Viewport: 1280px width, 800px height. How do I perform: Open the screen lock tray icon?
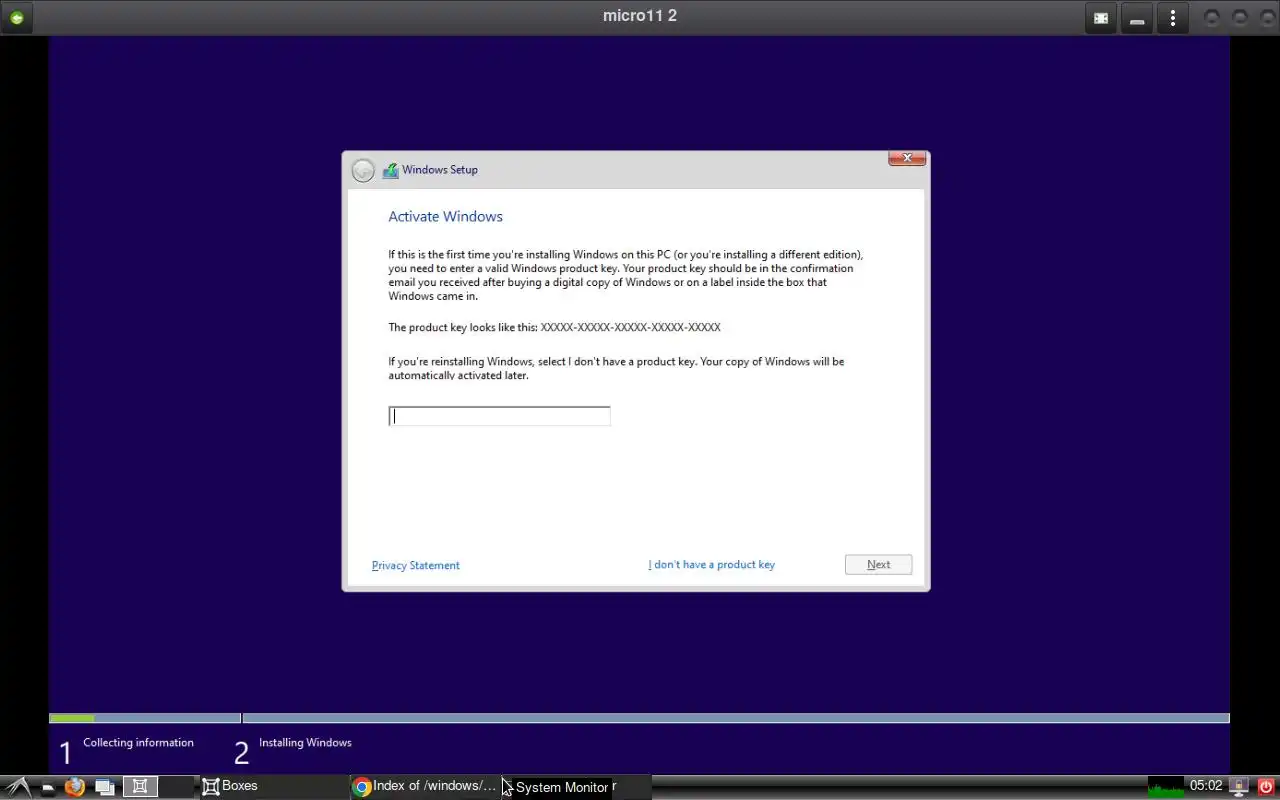[1239, 787]
